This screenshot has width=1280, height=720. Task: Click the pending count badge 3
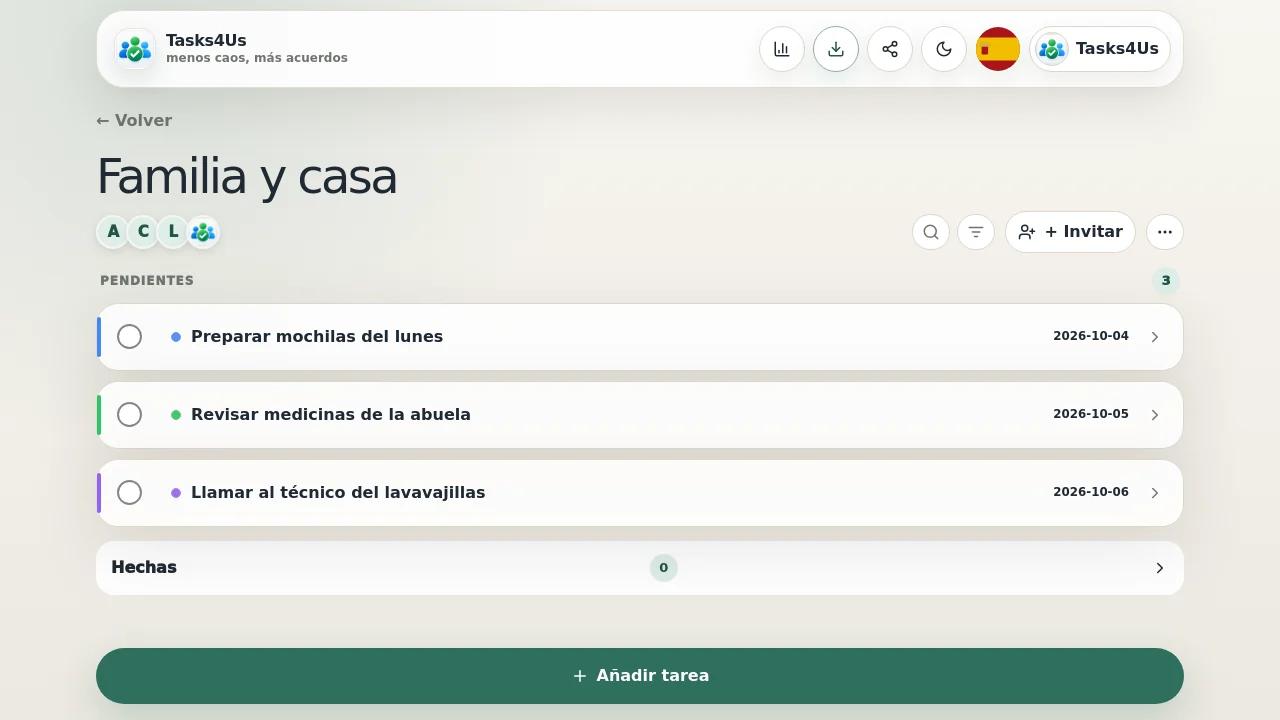[1166, 281]
